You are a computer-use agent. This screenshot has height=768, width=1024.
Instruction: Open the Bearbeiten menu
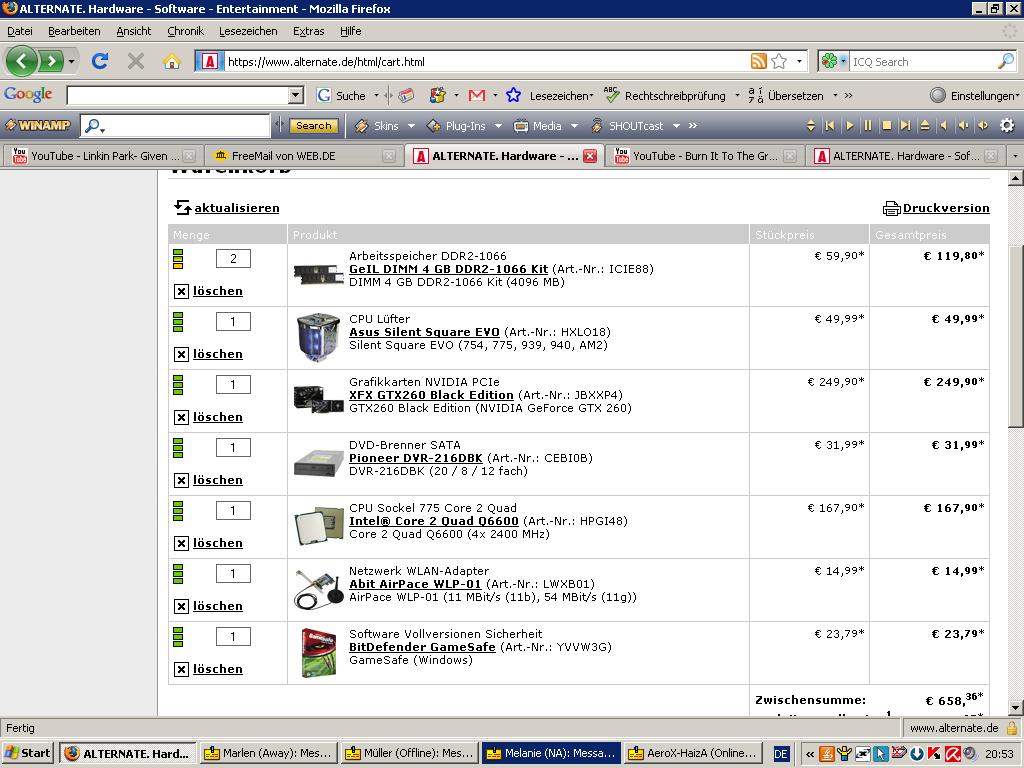(x=74, y=31)
